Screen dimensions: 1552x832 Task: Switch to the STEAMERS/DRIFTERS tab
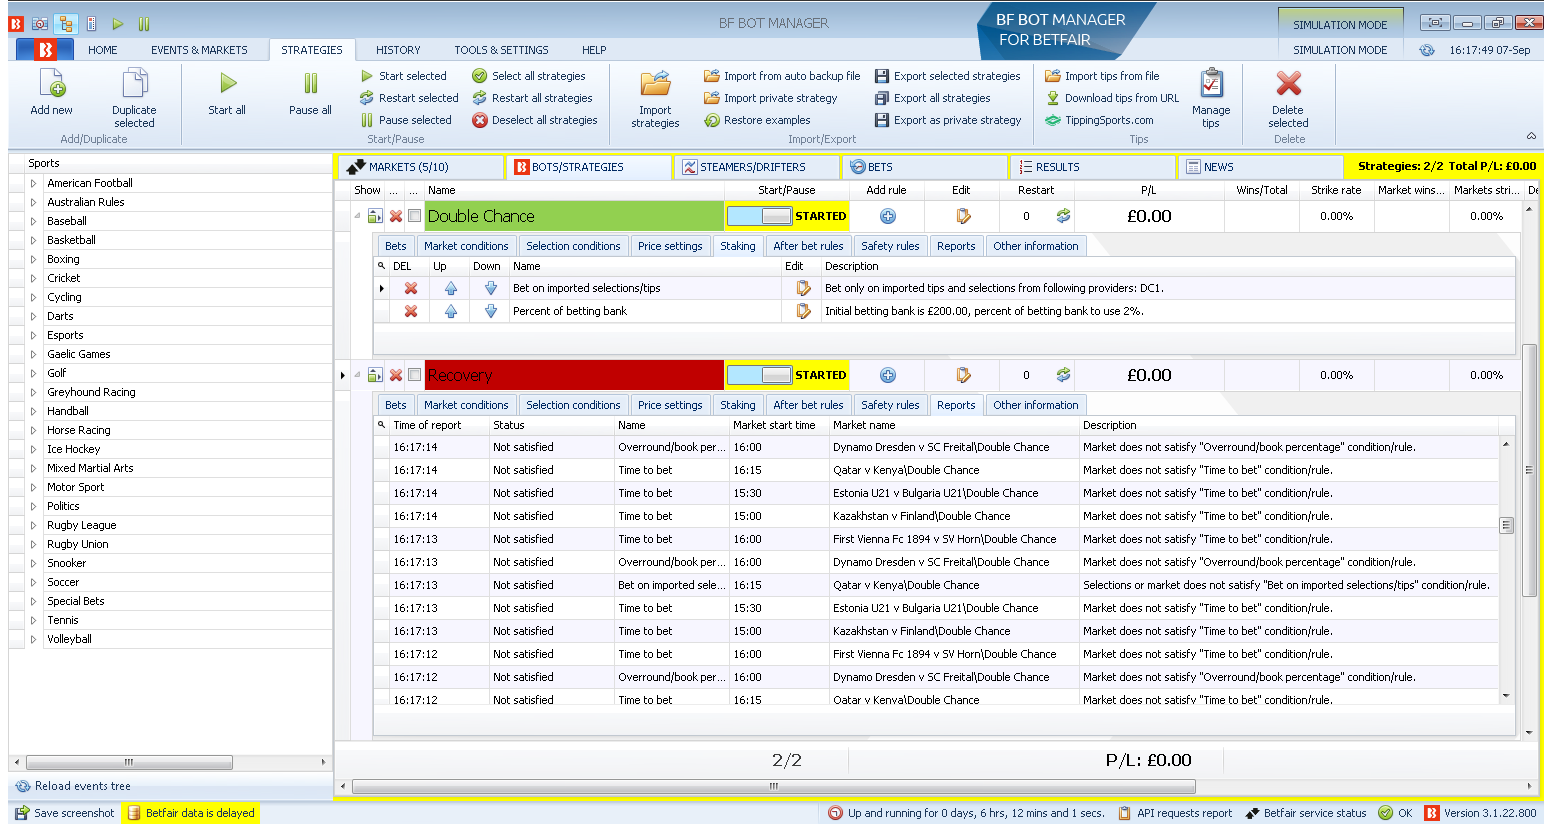pos(755,167)
